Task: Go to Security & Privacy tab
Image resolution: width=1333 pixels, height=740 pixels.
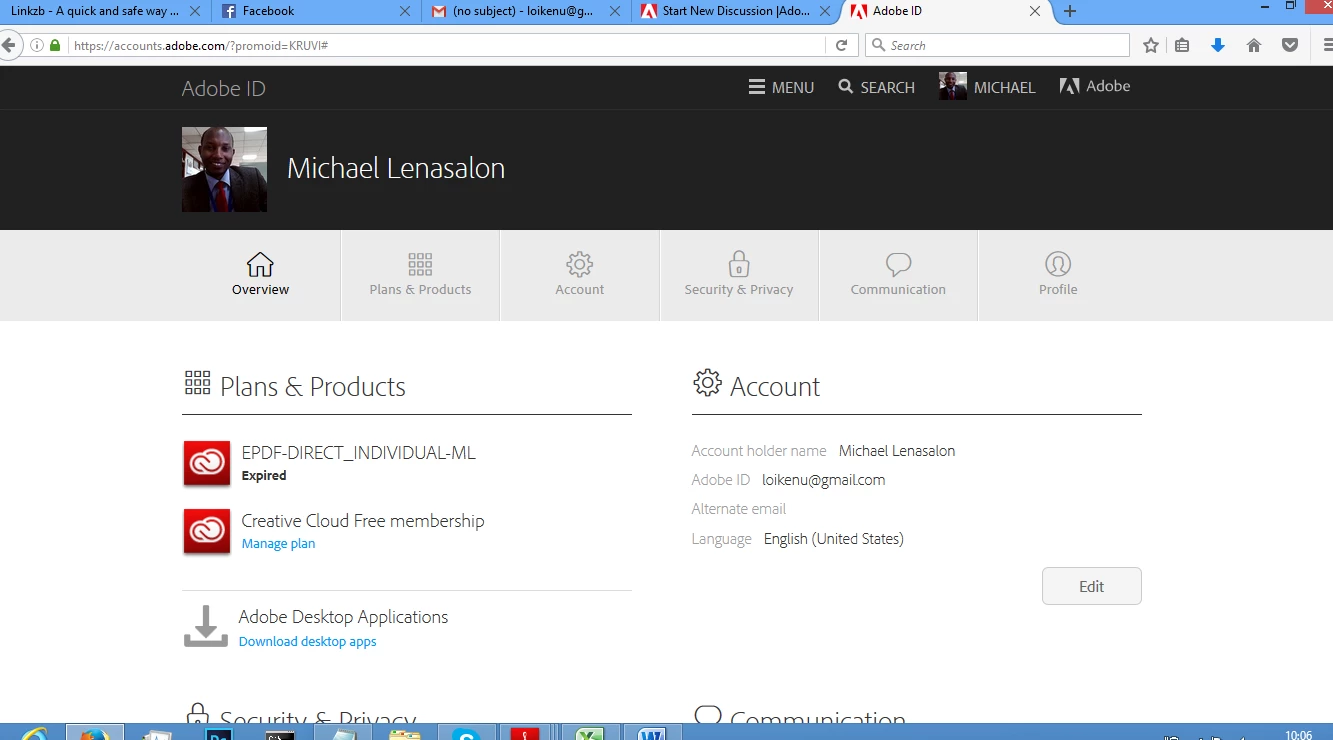Action: point(739,275)
